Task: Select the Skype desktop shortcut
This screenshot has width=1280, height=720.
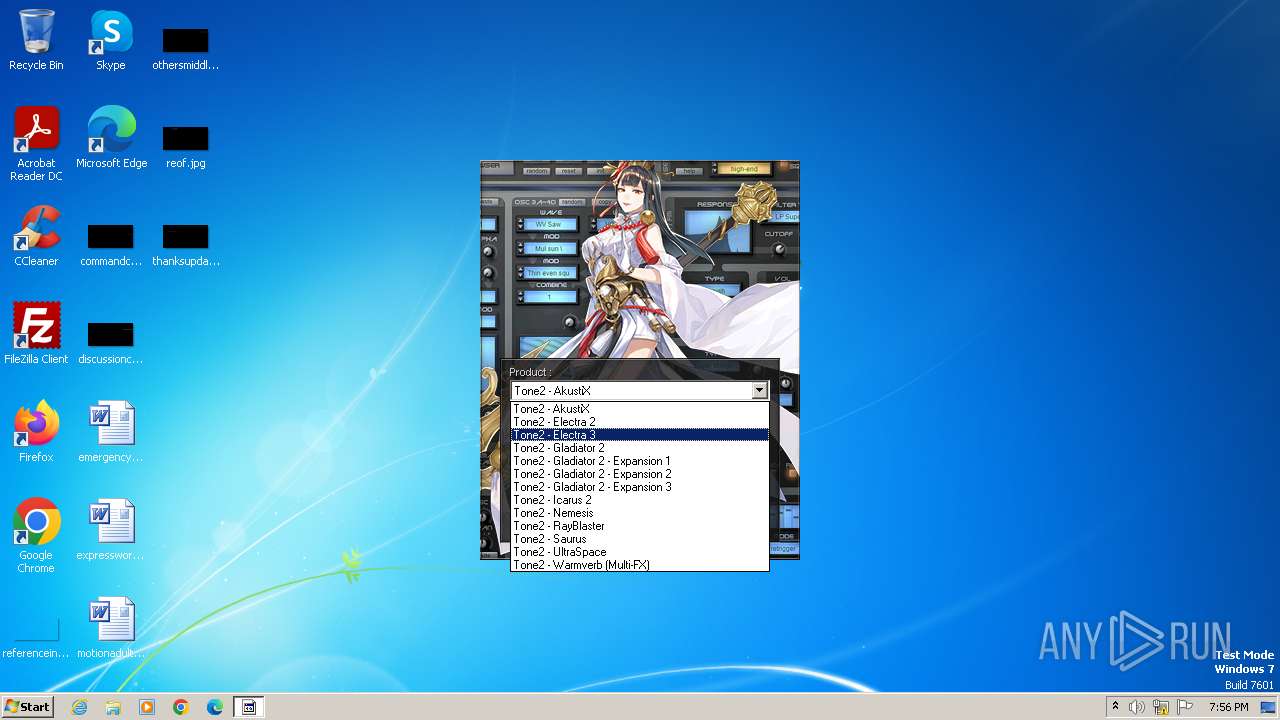Action: point(111,40)
